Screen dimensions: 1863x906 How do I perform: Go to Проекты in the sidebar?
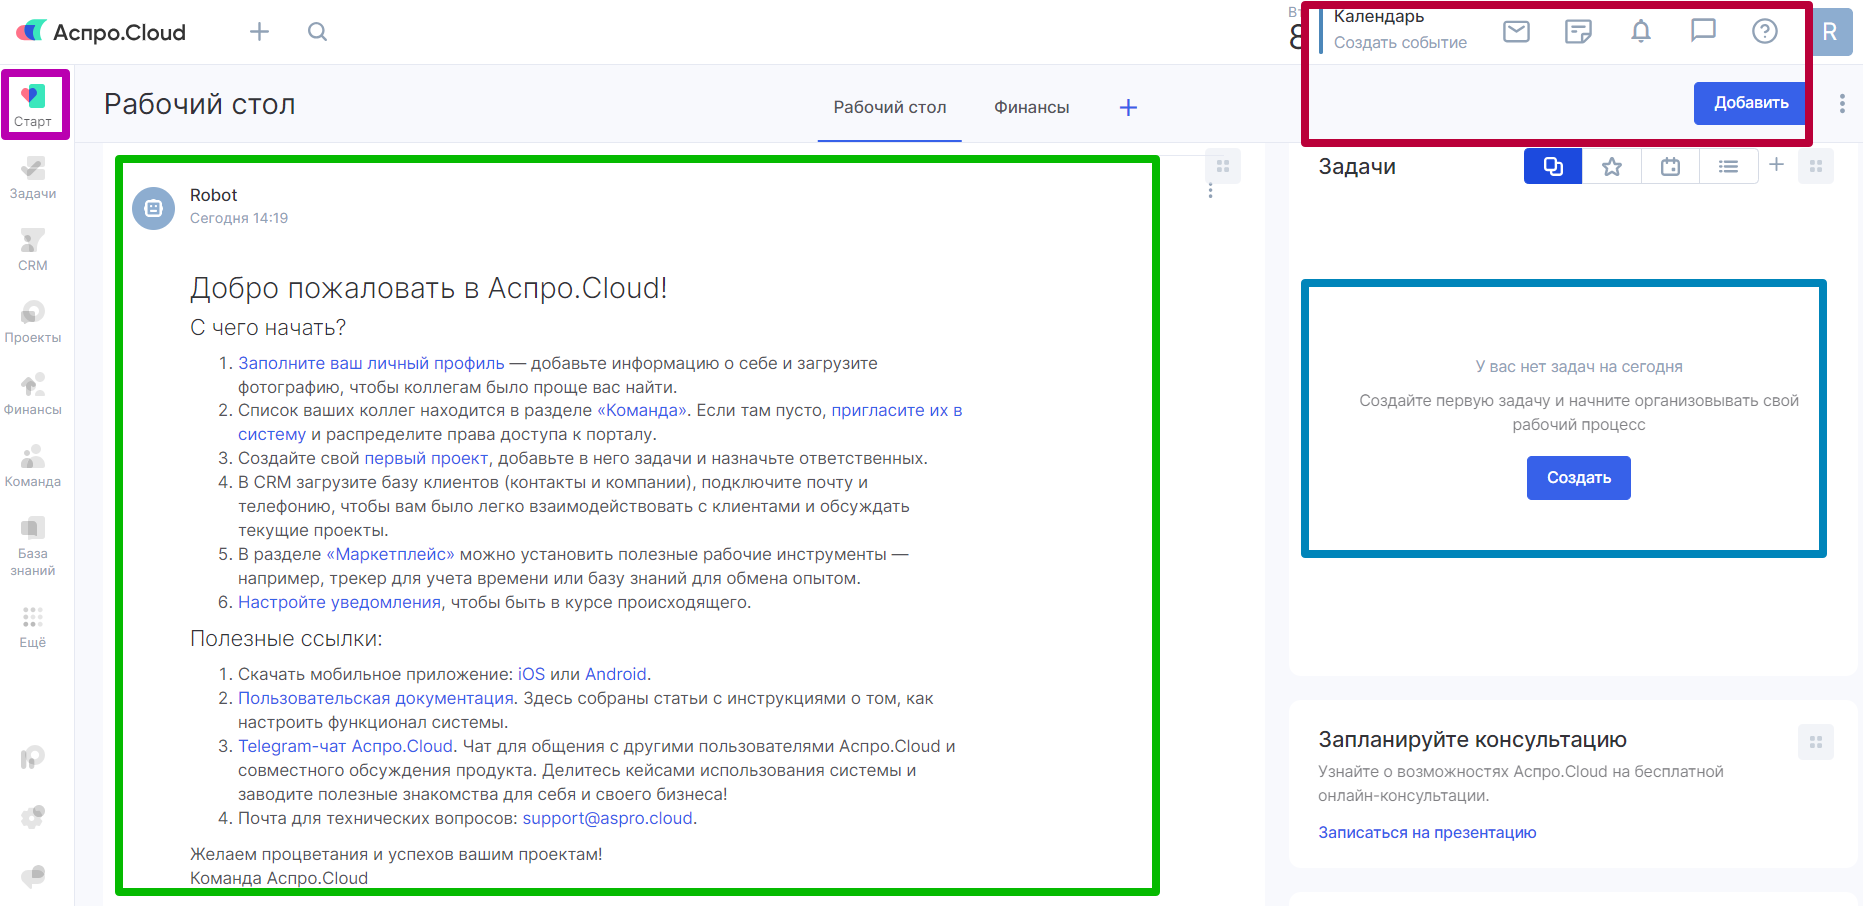point(33,322)
